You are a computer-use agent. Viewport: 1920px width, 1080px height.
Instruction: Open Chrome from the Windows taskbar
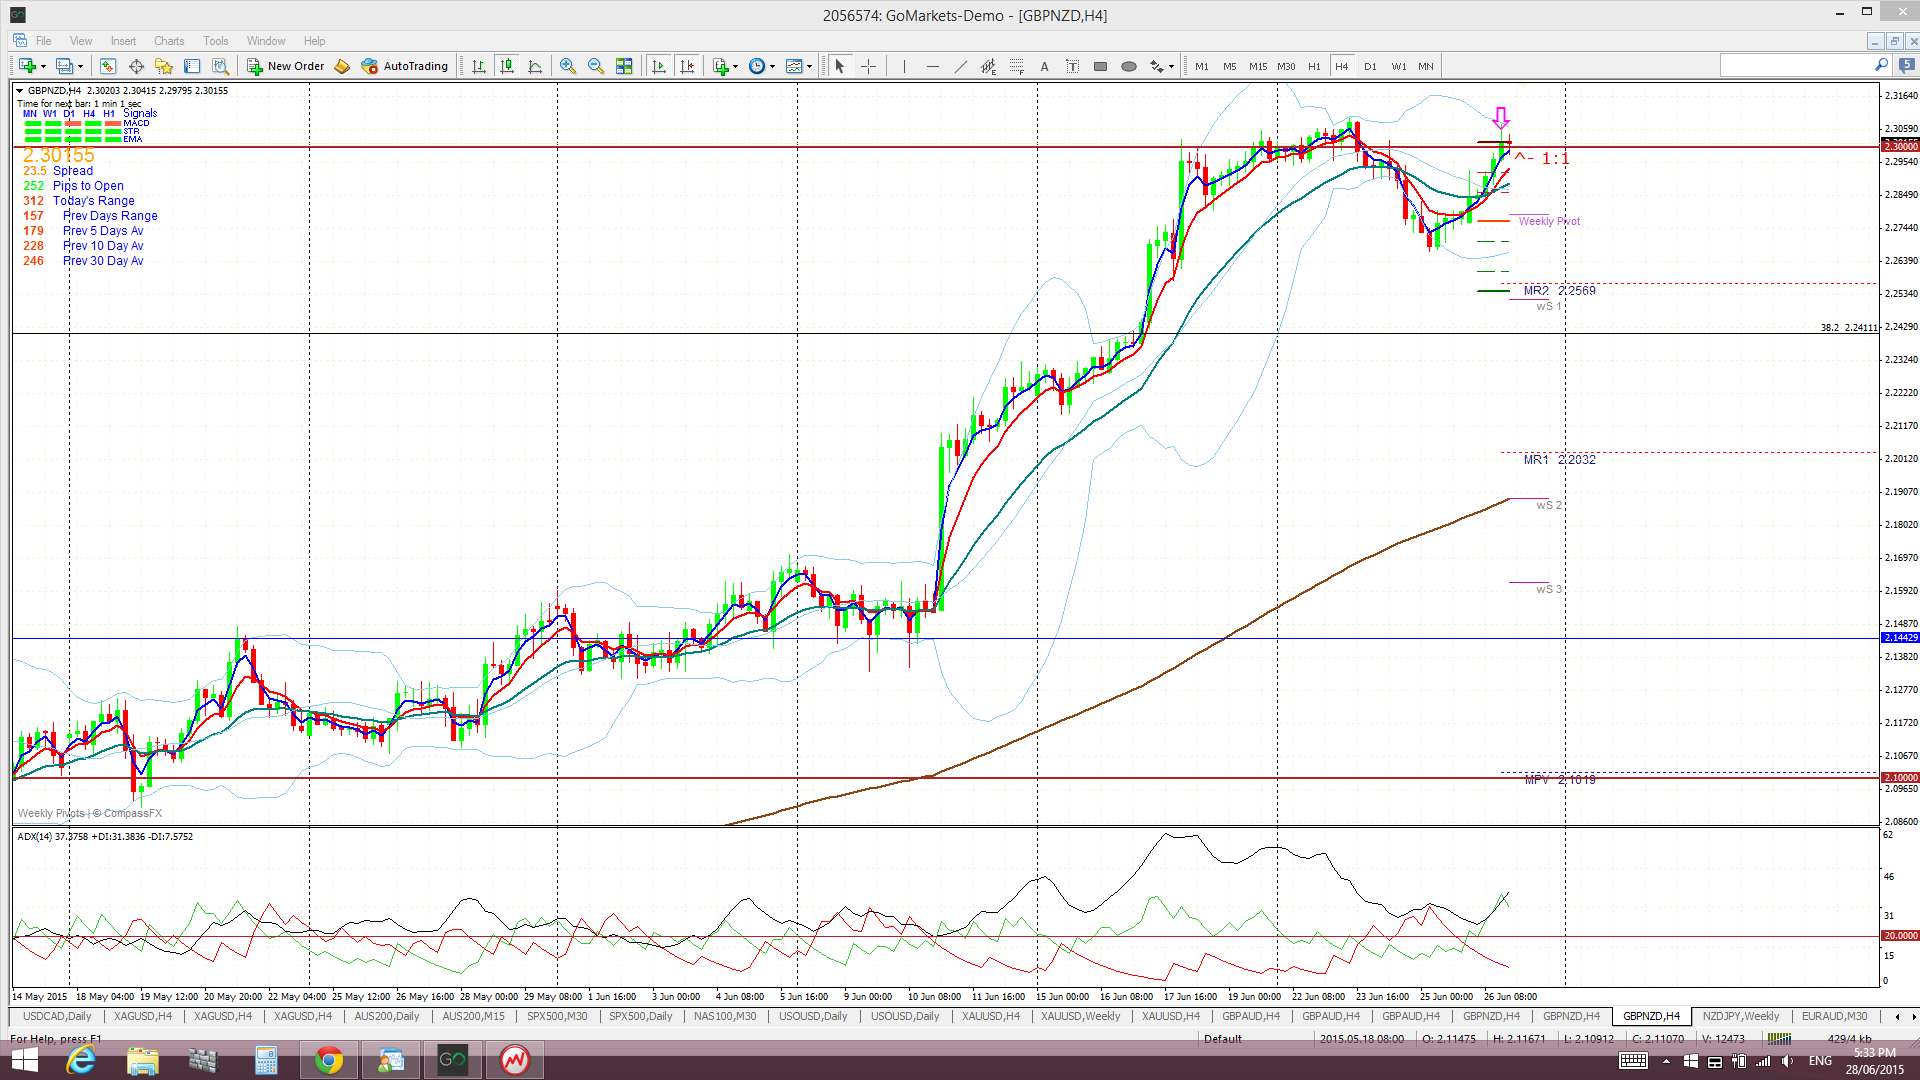(328, 1060)
